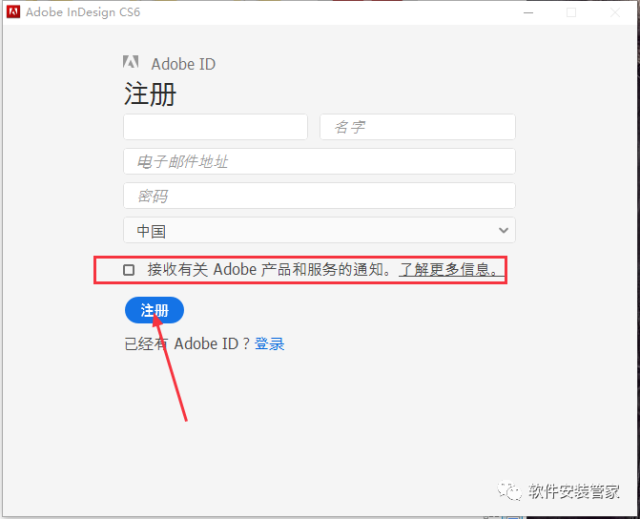Click the Adobe logo beside Adobe ID
The width and height of the screenshot is (640, 519).
130,63
